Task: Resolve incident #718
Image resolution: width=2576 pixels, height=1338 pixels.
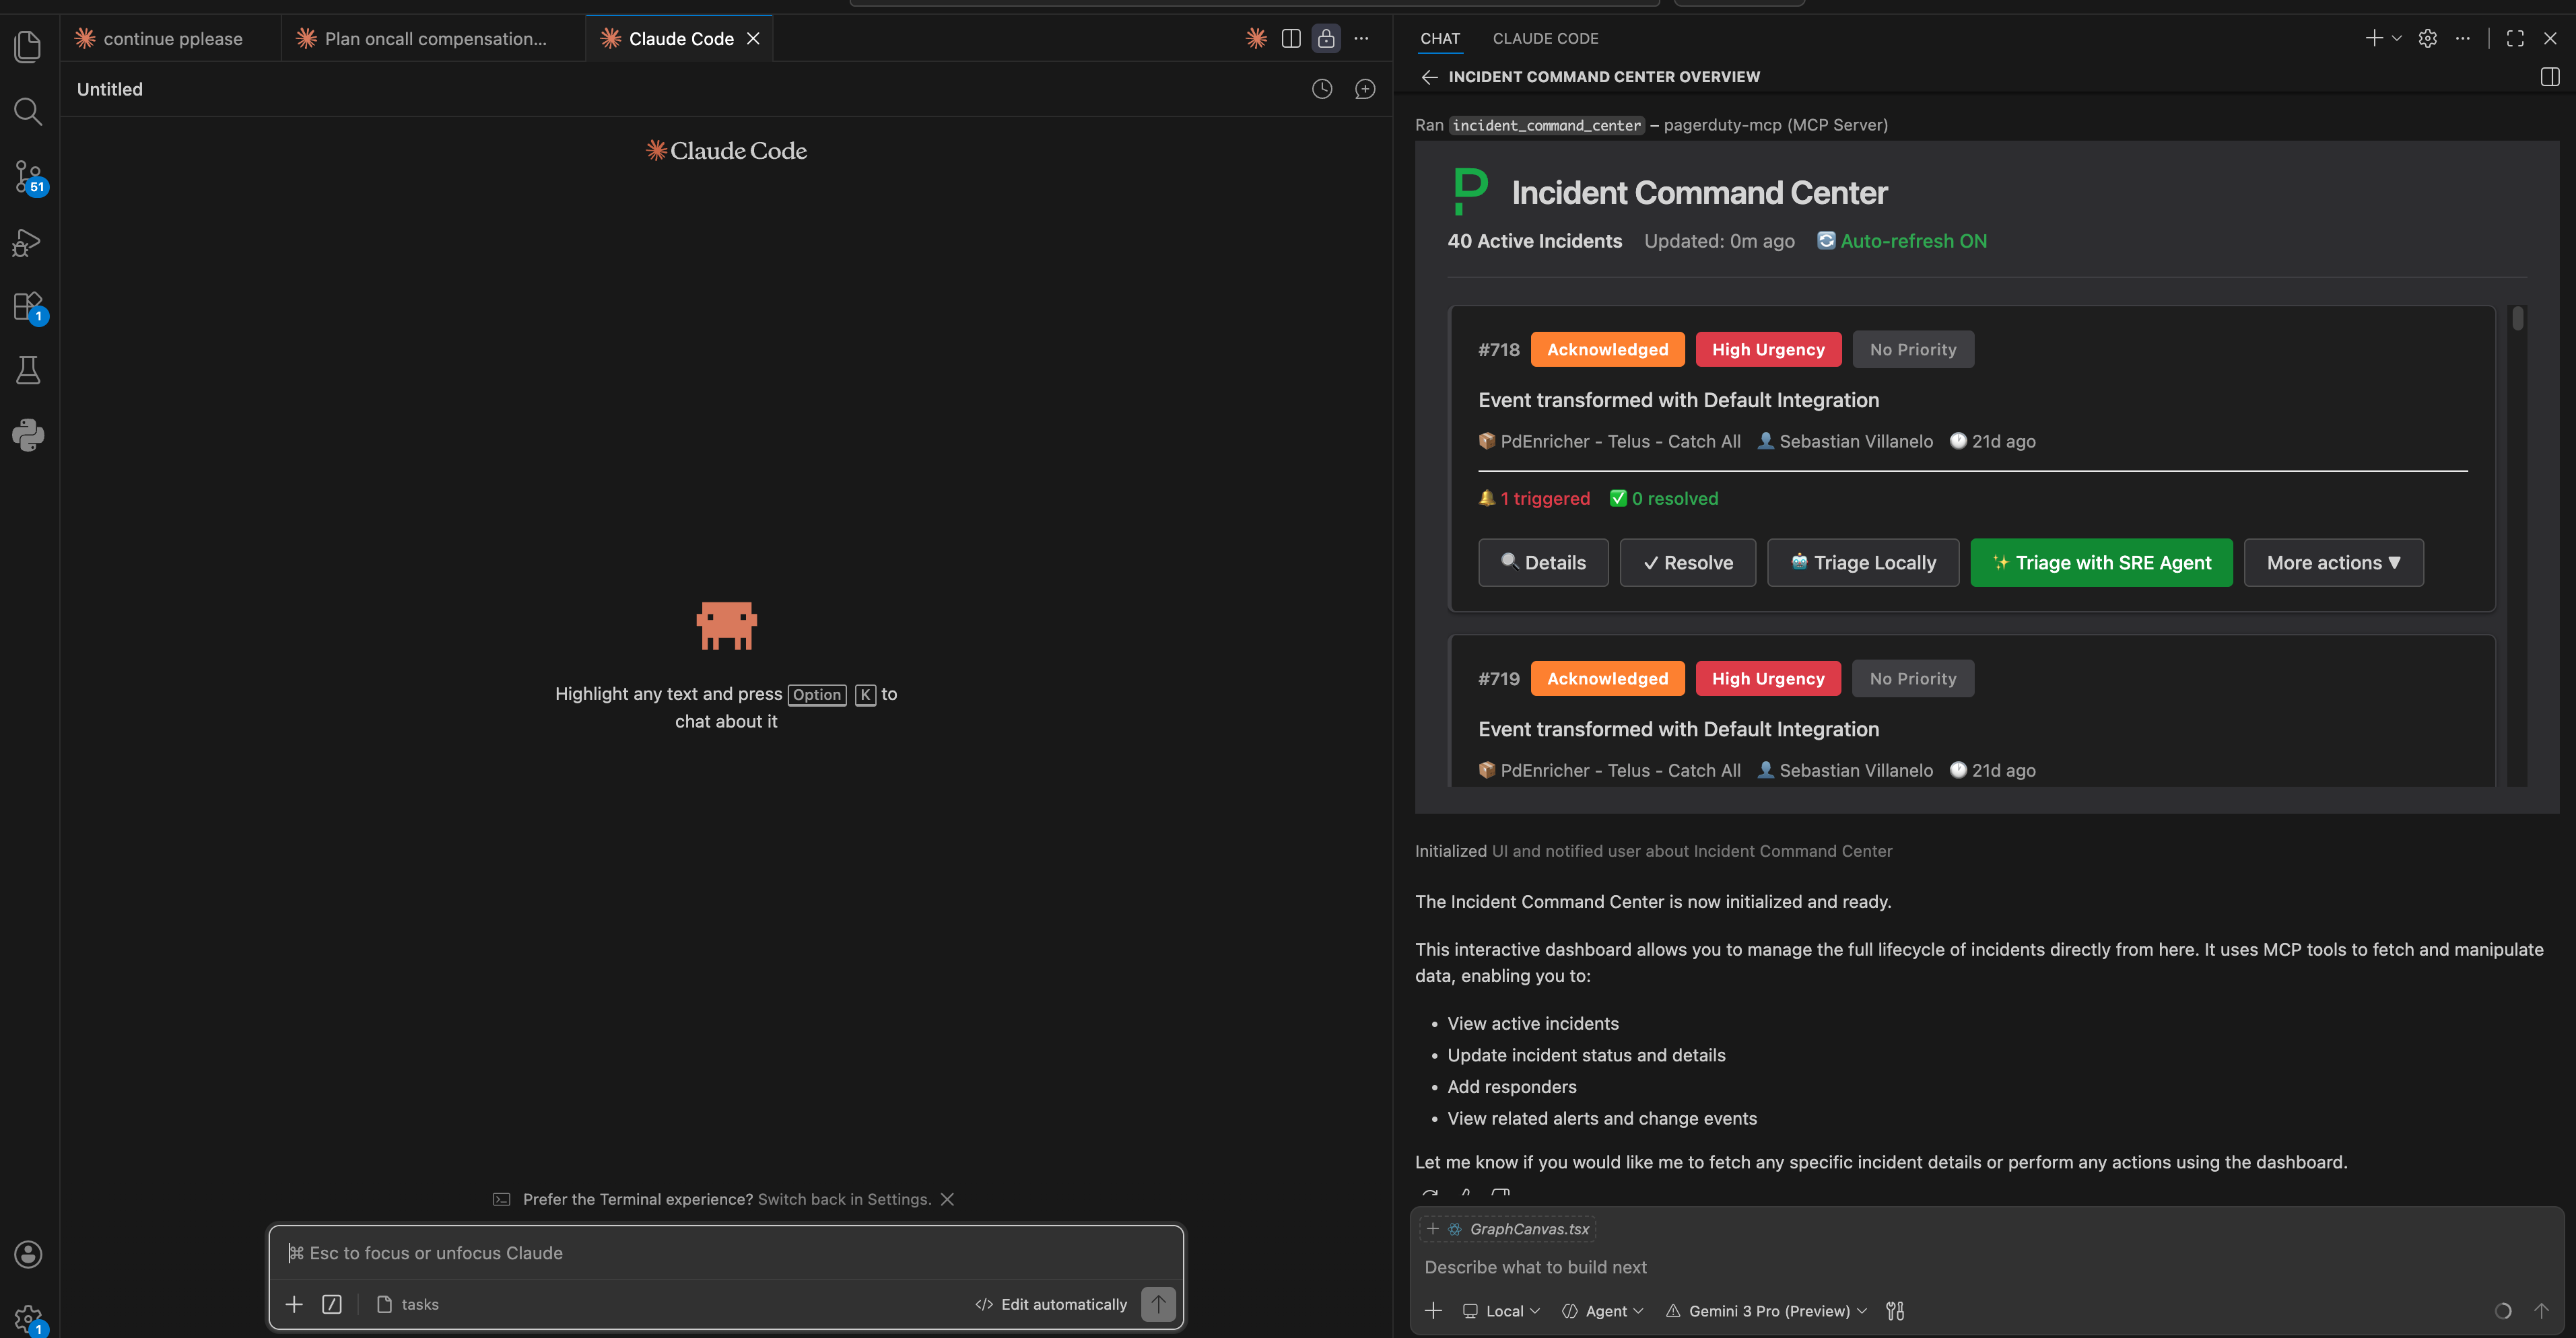Action: 1687,562
